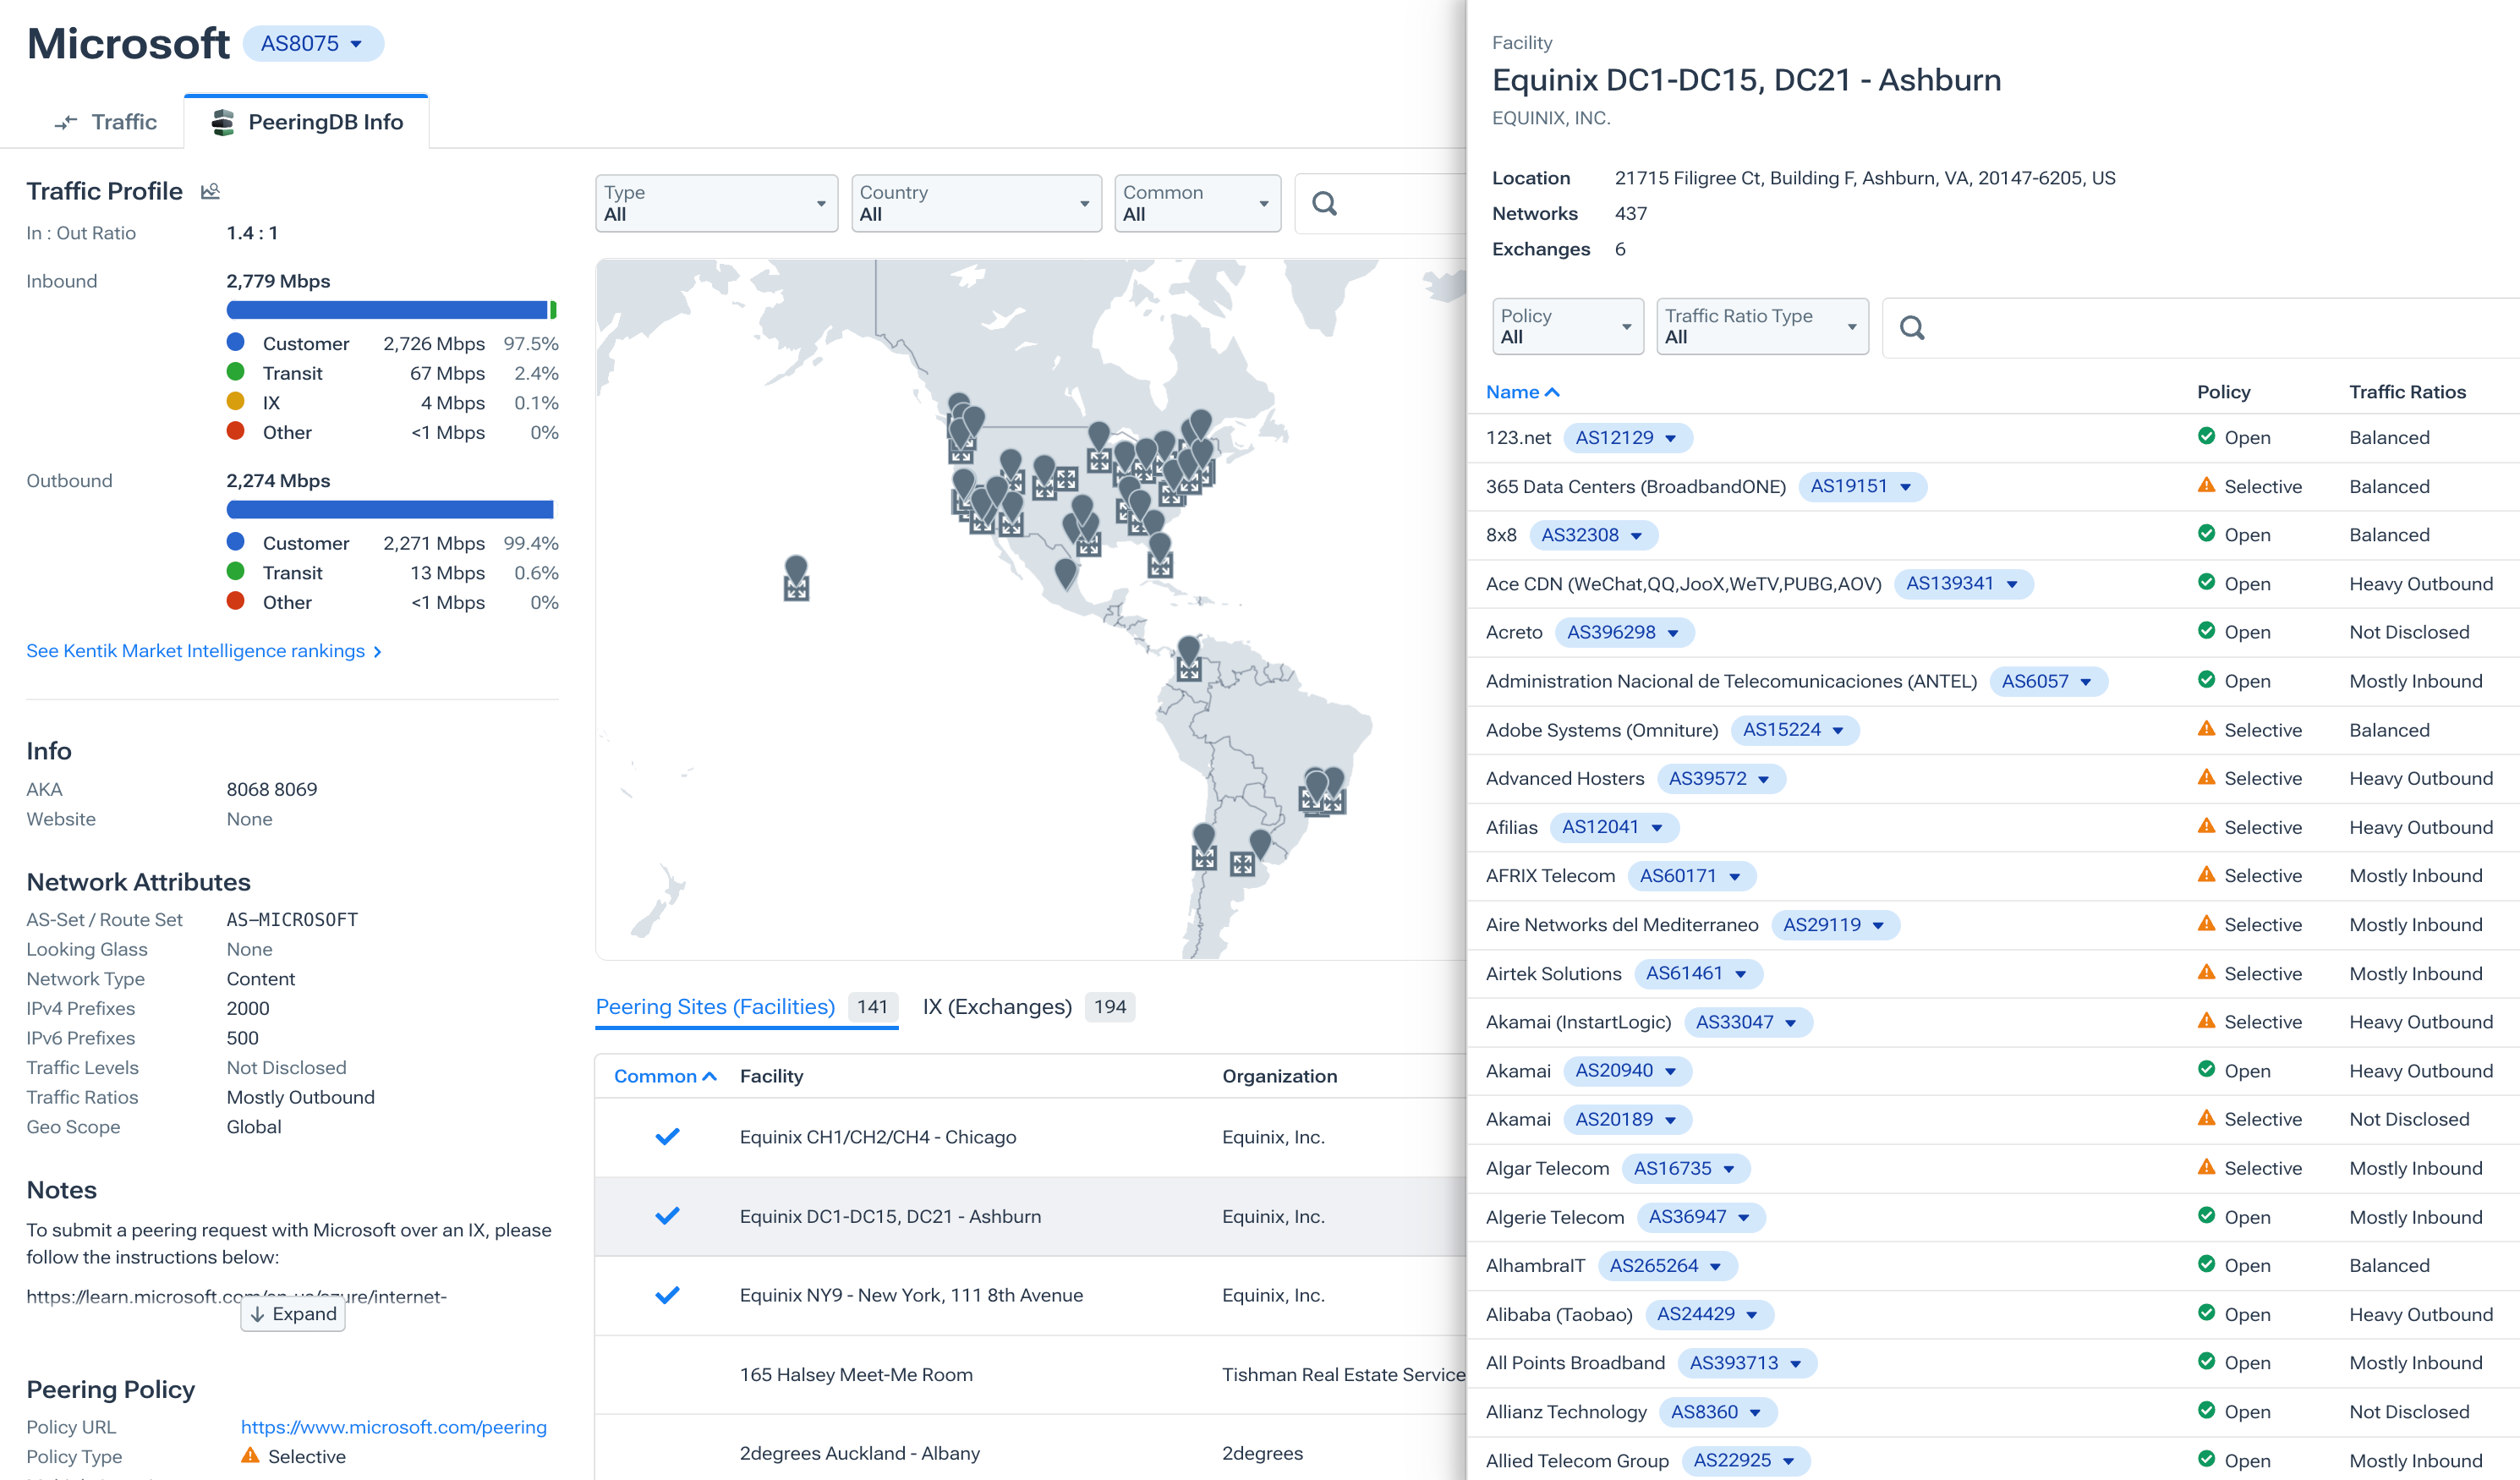The image size is (2520, 1480).
Task: Switch to the Traffic tab
Action: (105, 121)
